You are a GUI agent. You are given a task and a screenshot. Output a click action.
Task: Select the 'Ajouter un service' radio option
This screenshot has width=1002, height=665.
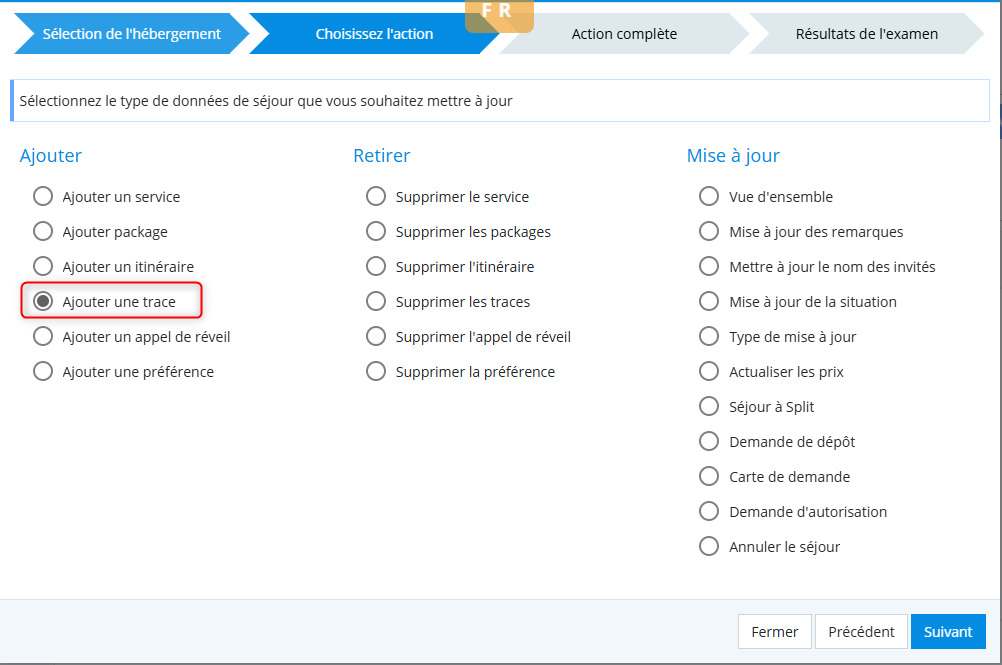(x=43, y=197)
